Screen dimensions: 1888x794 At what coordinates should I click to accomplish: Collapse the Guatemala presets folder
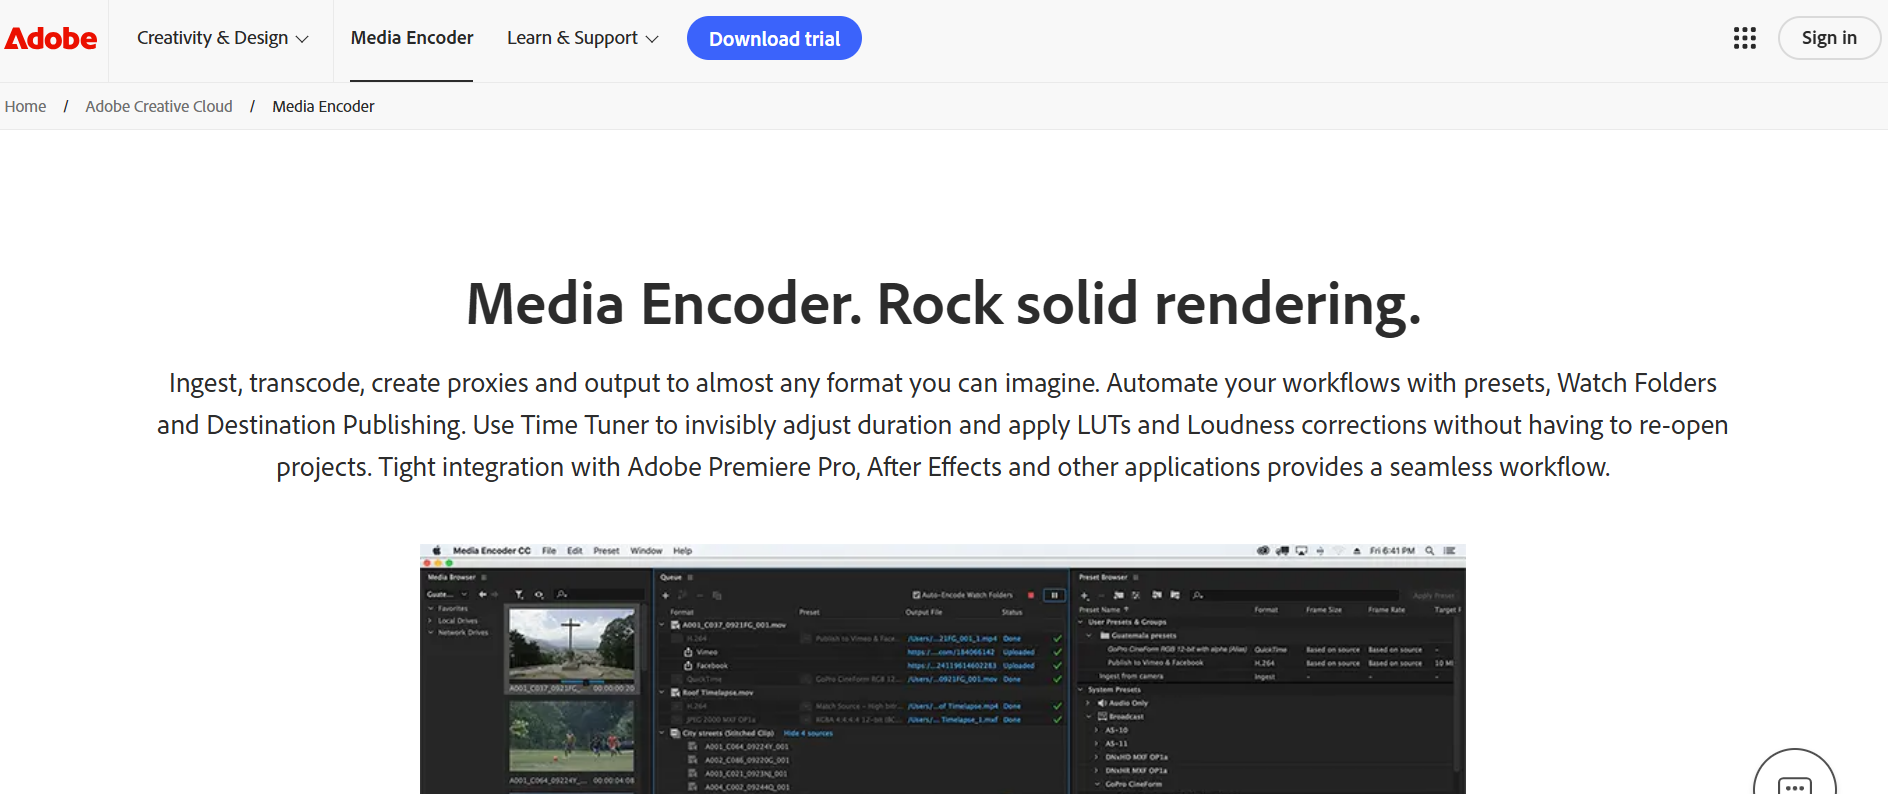click(1090, 635)
